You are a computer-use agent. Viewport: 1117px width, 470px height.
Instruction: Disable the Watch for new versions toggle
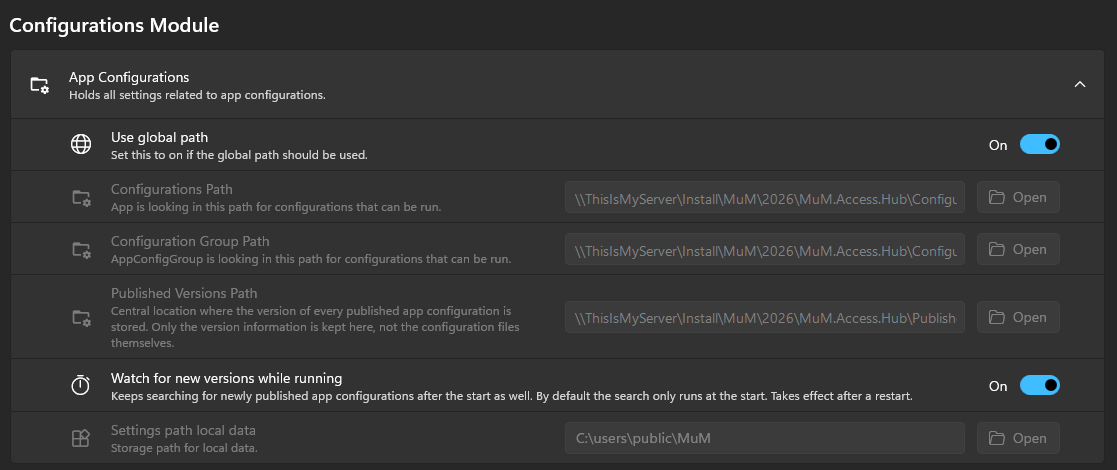(x=1039, y=385)
